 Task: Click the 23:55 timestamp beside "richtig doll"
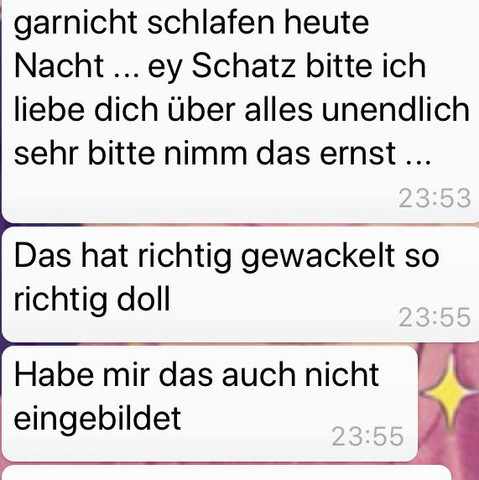click(435, 317)
